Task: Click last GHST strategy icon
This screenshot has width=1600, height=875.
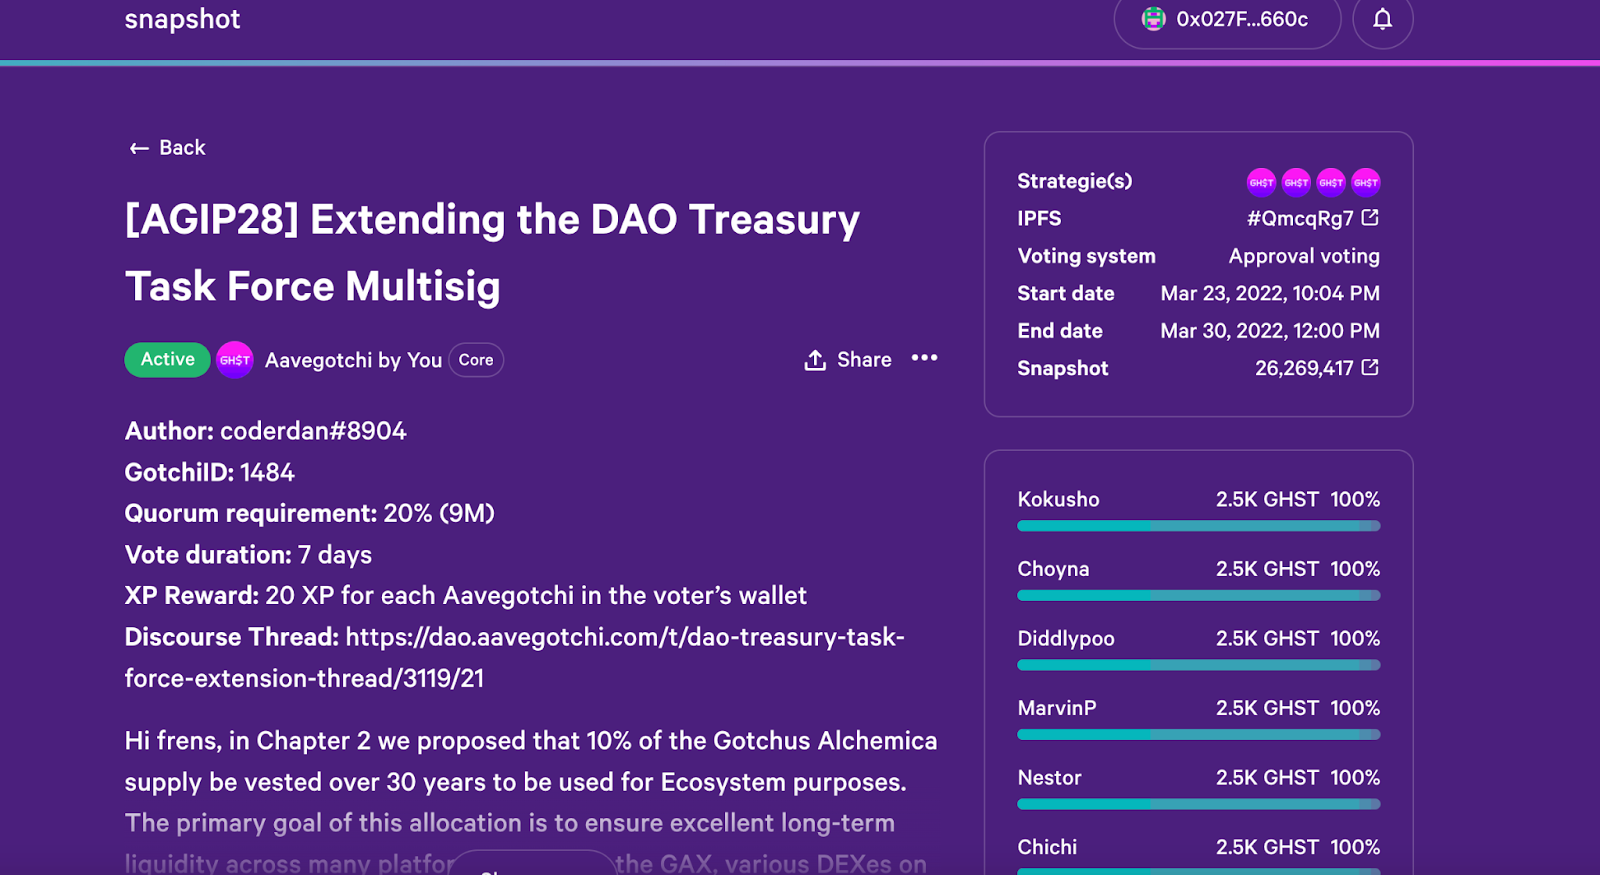Action: (x=1366, y=182)
